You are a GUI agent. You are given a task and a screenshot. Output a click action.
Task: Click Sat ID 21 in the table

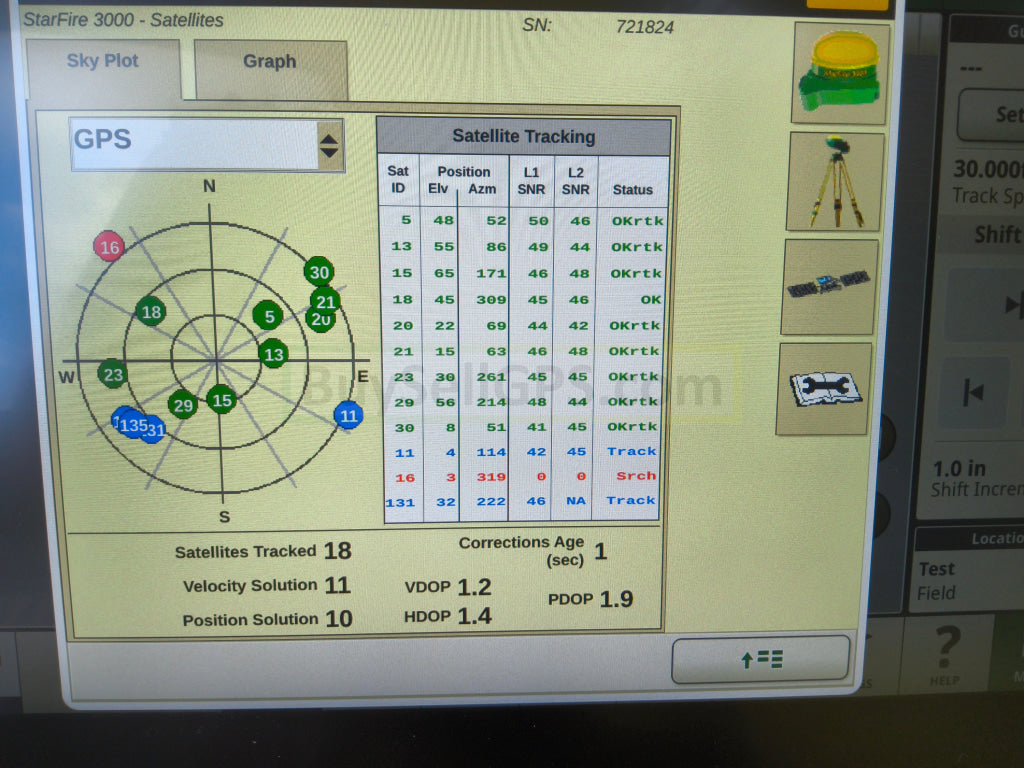tap(403, 351)
